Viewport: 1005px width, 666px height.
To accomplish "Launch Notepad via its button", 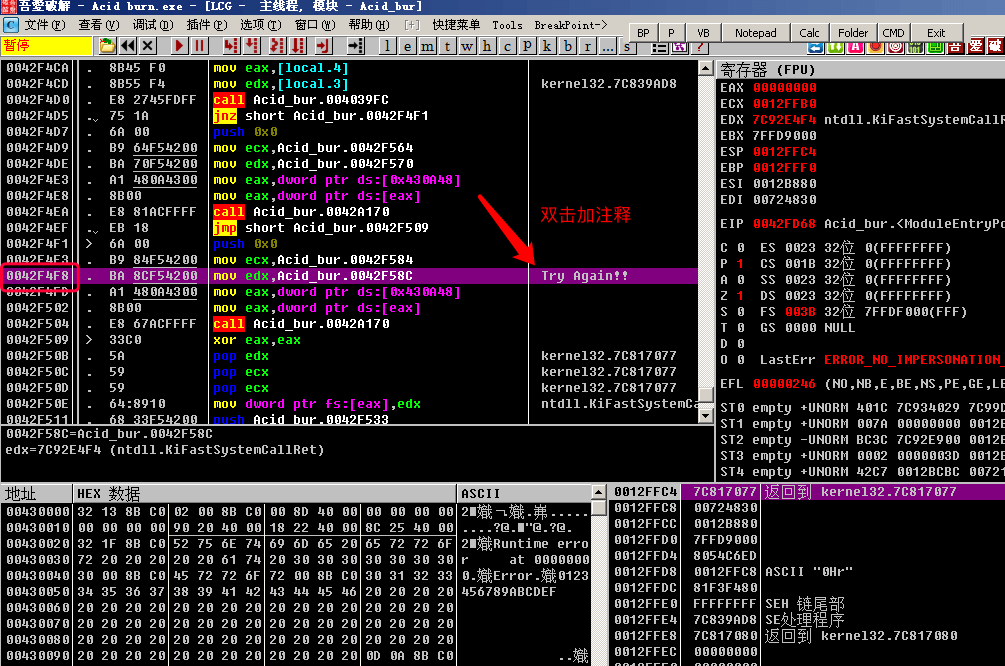I will [755, 33].
